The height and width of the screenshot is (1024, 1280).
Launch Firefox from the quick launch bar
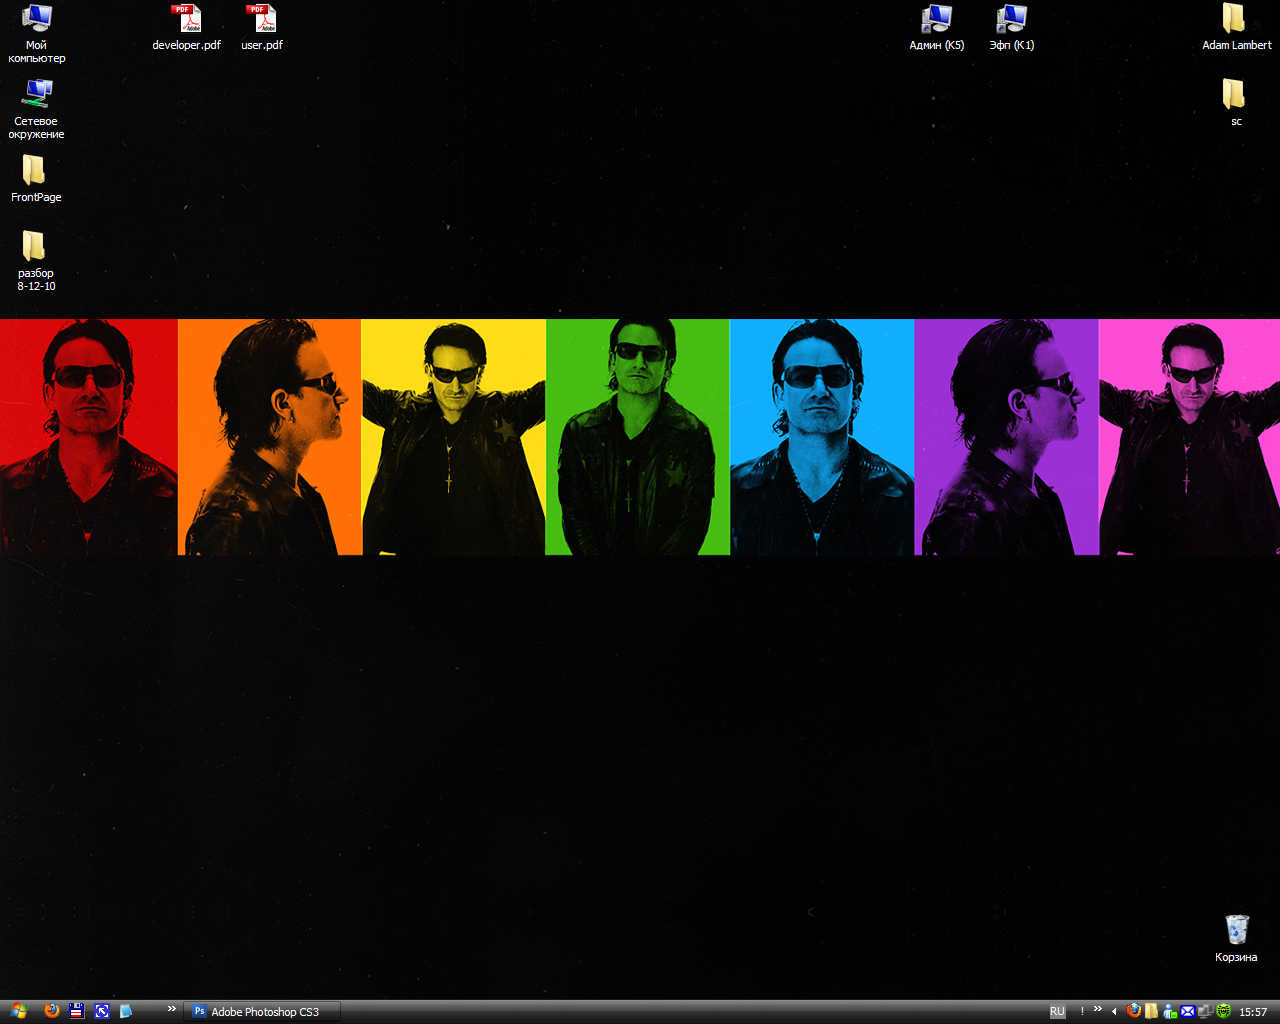[x=52, y=1011]
